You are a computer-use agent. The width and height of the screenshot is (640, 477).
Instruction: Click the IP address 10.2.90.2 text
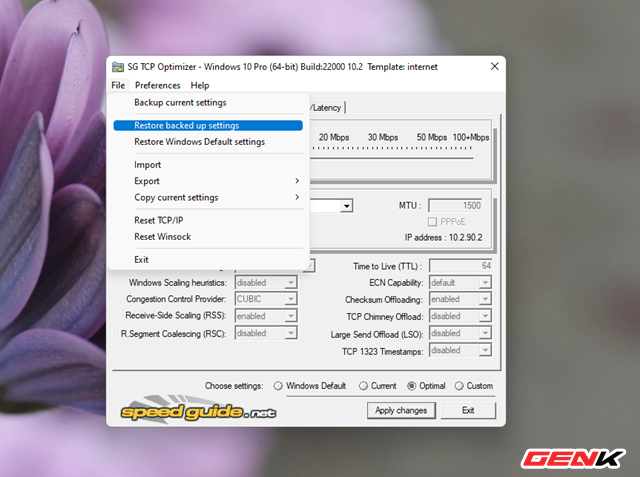(x=444, y=237)
